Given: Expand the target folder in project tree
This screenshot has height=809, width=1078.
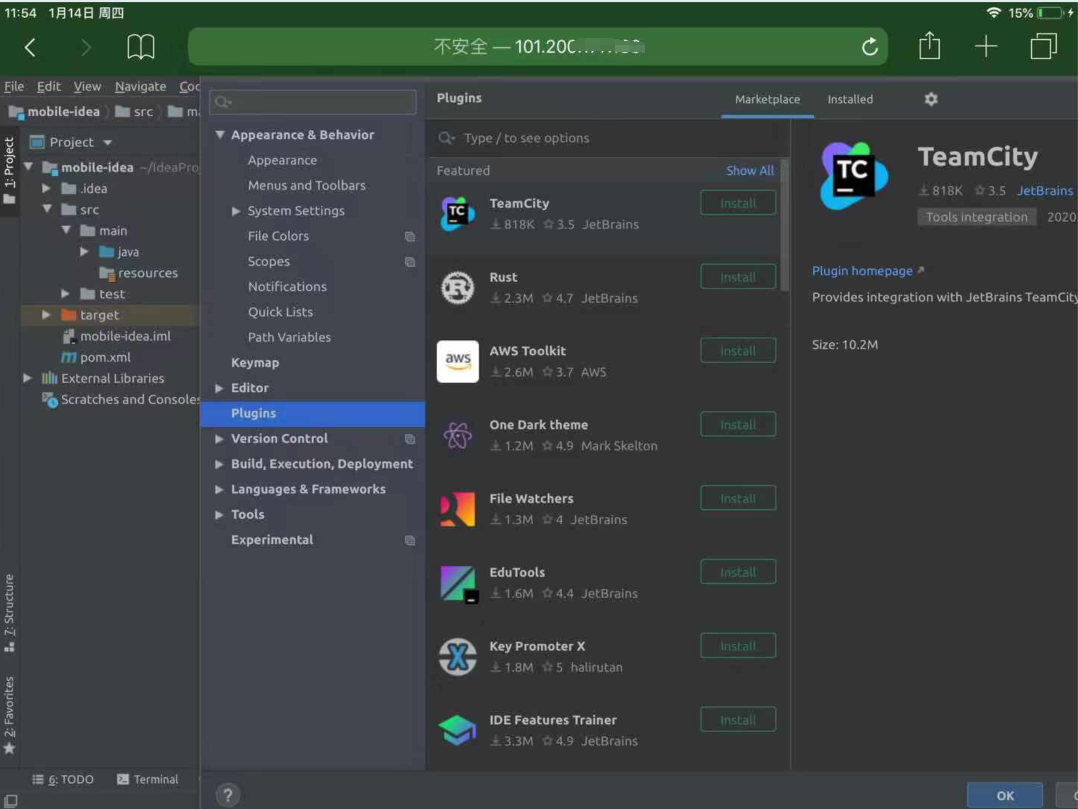Looking at the screenshot, I should coord(46,315).
